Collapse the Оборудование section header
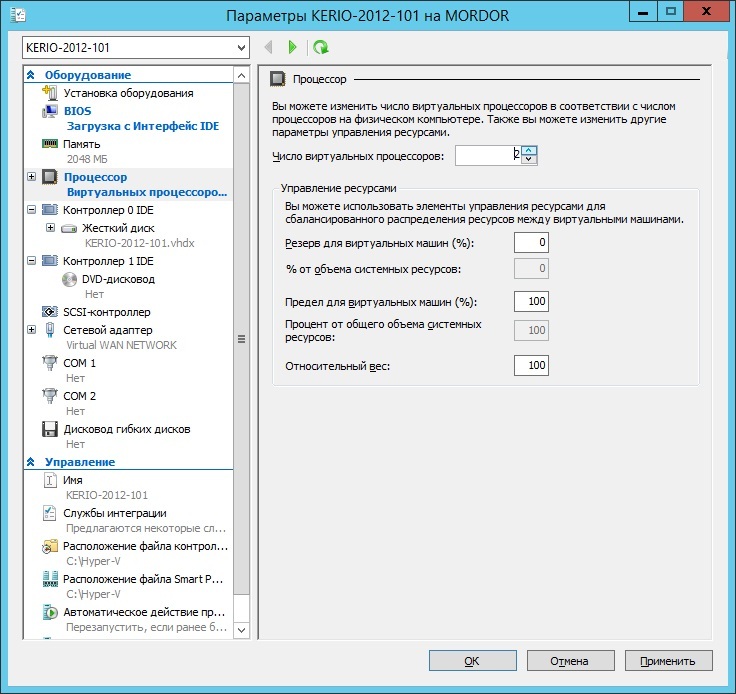Viewport: 736px width, 694px height. tap(31, 75)
